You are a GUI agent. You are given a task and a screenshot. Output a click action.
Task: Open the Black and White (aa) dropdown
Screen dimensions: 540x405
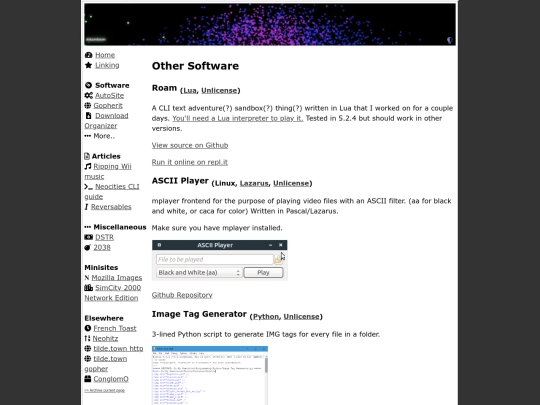[199, 272]
